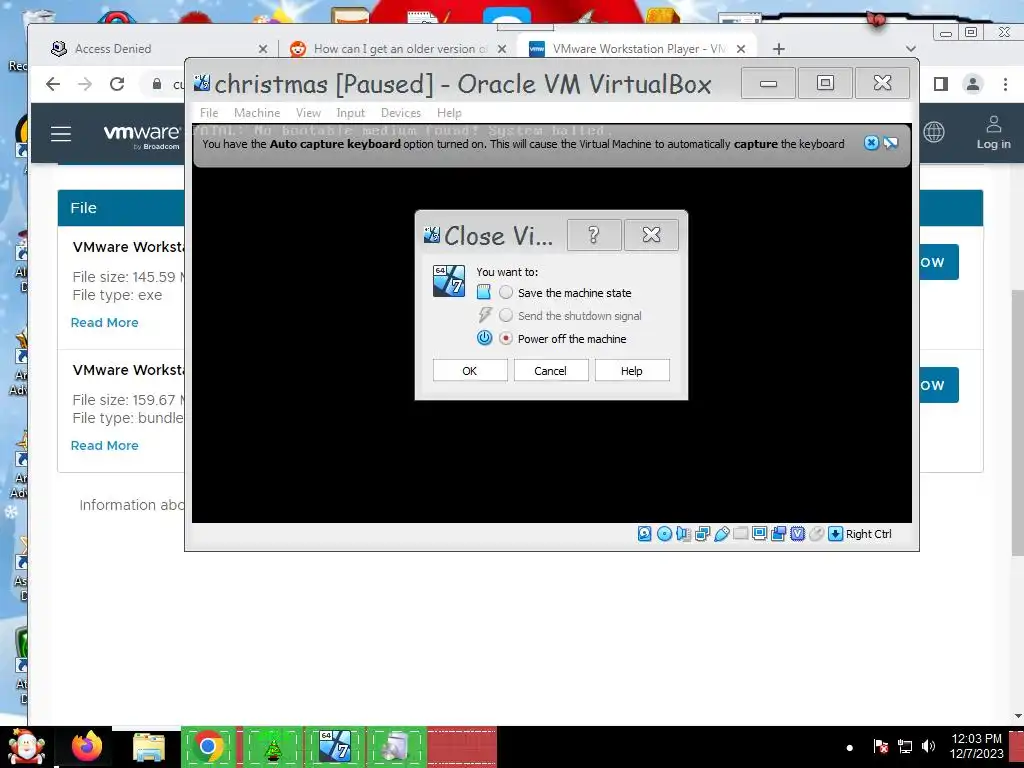The image size is (1024, 768).
Task: Click the shared folders status icon
Action: click(x=741, y=534)
